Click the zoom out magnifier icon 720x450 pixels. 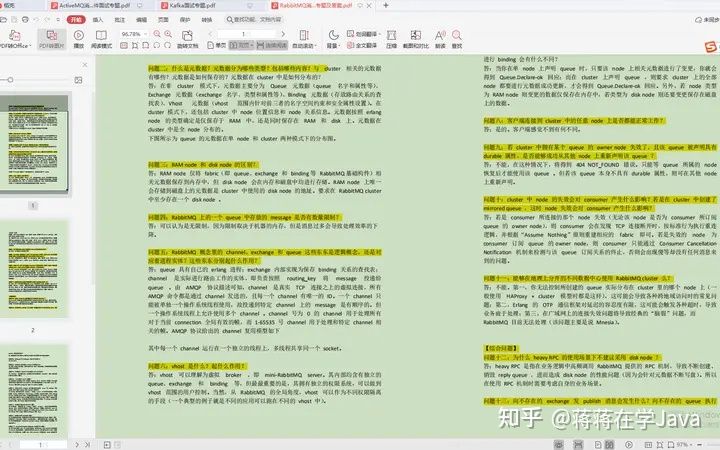(157, 34)
